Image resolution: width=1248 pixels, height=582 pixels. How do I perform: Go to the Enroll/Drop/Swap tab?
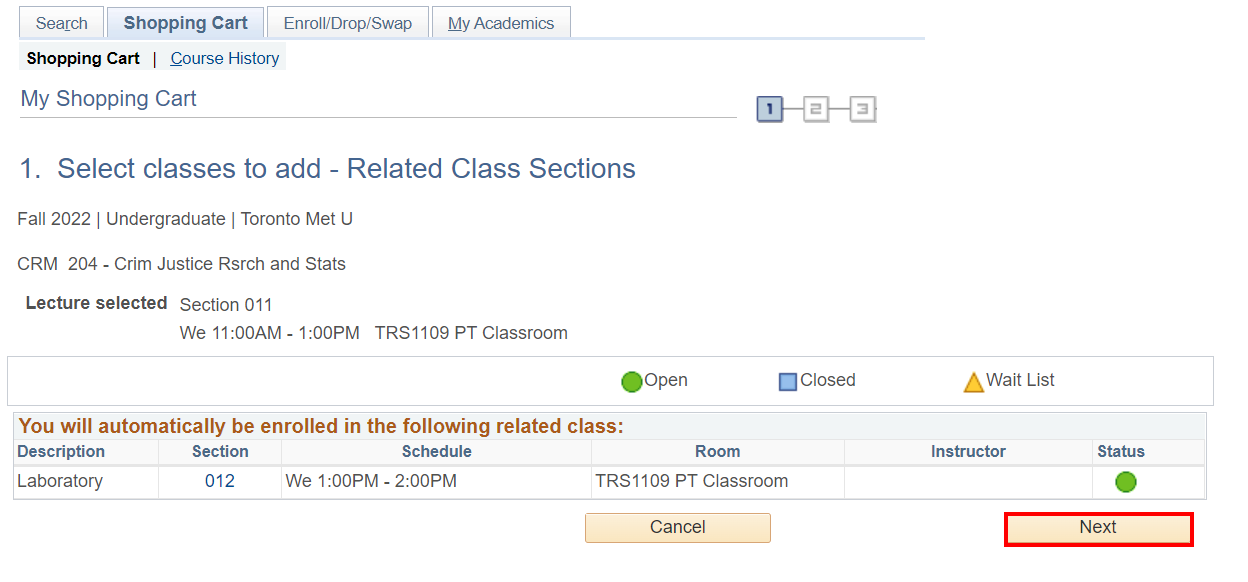(347, 23)
